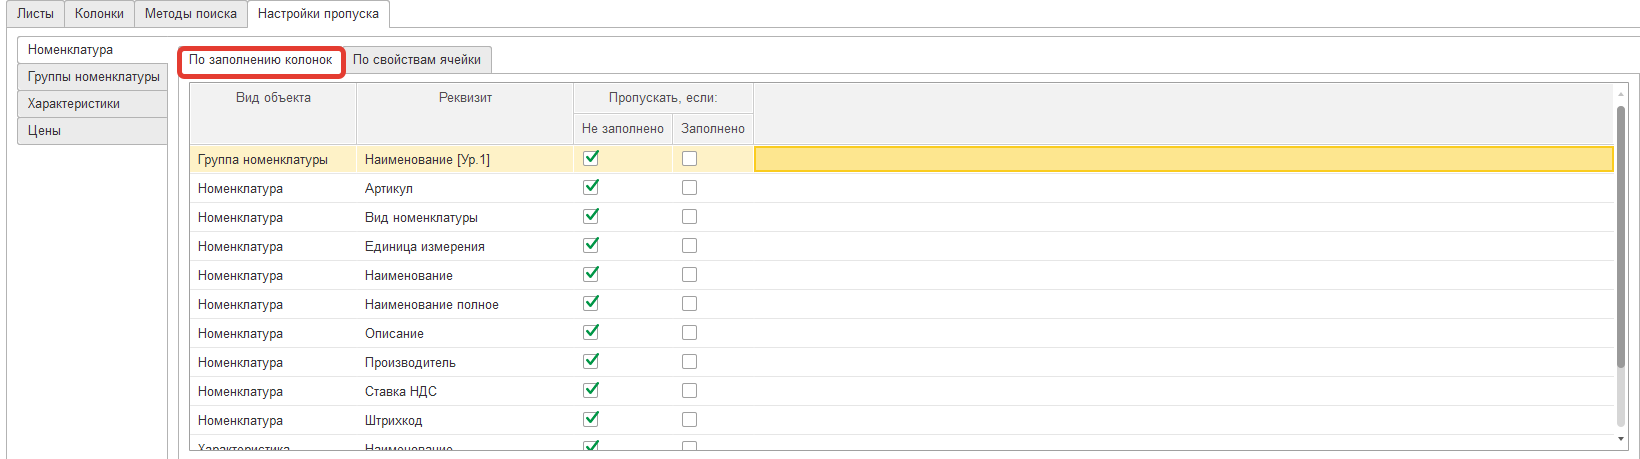Click the scroll up arrow of table

(x=1620, y=94)
